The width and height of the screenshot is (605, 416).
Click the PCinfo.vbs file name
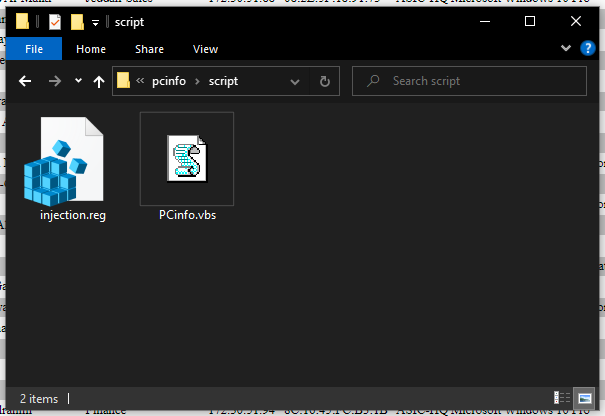[x=187, y=215]
